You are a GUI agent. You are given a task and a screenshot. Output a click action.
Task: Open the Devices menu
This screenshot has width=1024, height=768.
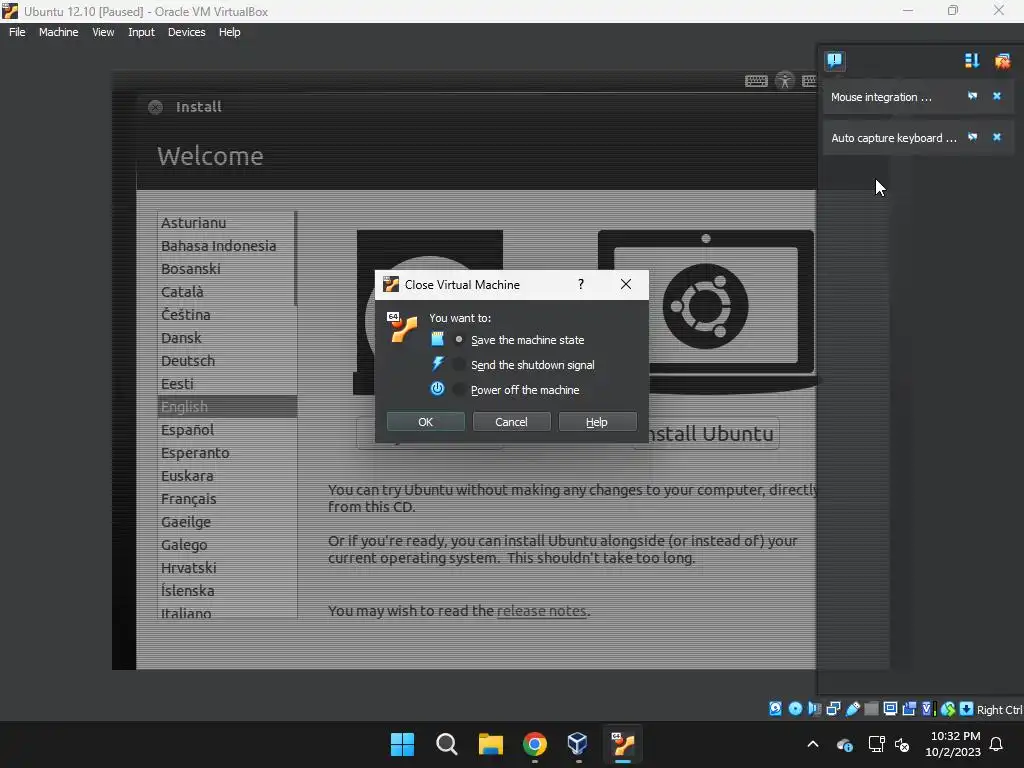click(187, 32)
